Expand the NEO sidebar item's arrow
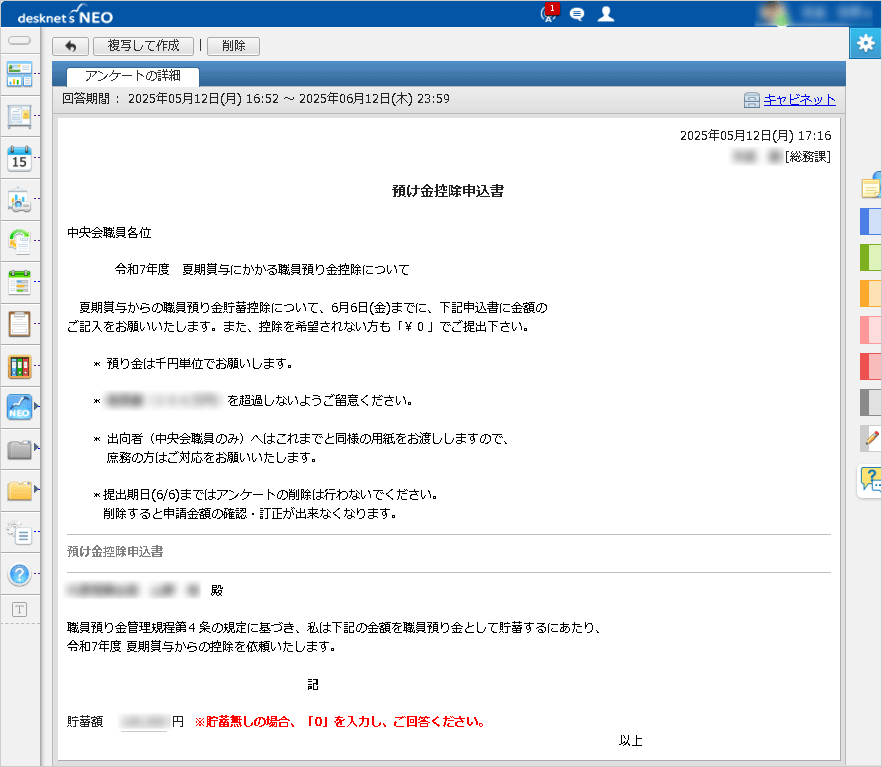 38,408
